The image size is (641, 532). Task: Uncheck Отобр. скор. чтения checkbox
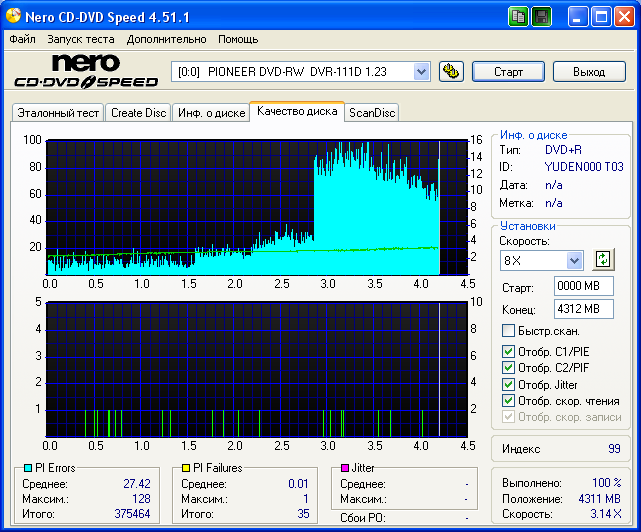tap(508, 400)
